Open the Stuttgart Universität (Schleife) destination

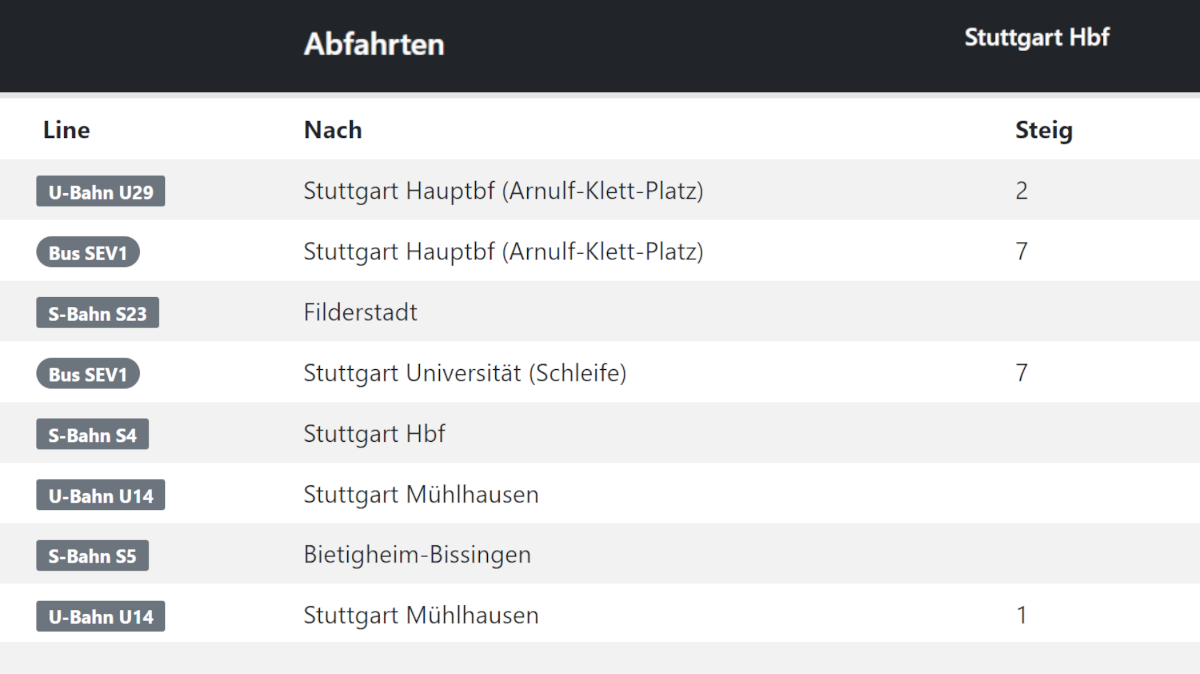pos(465,373)
